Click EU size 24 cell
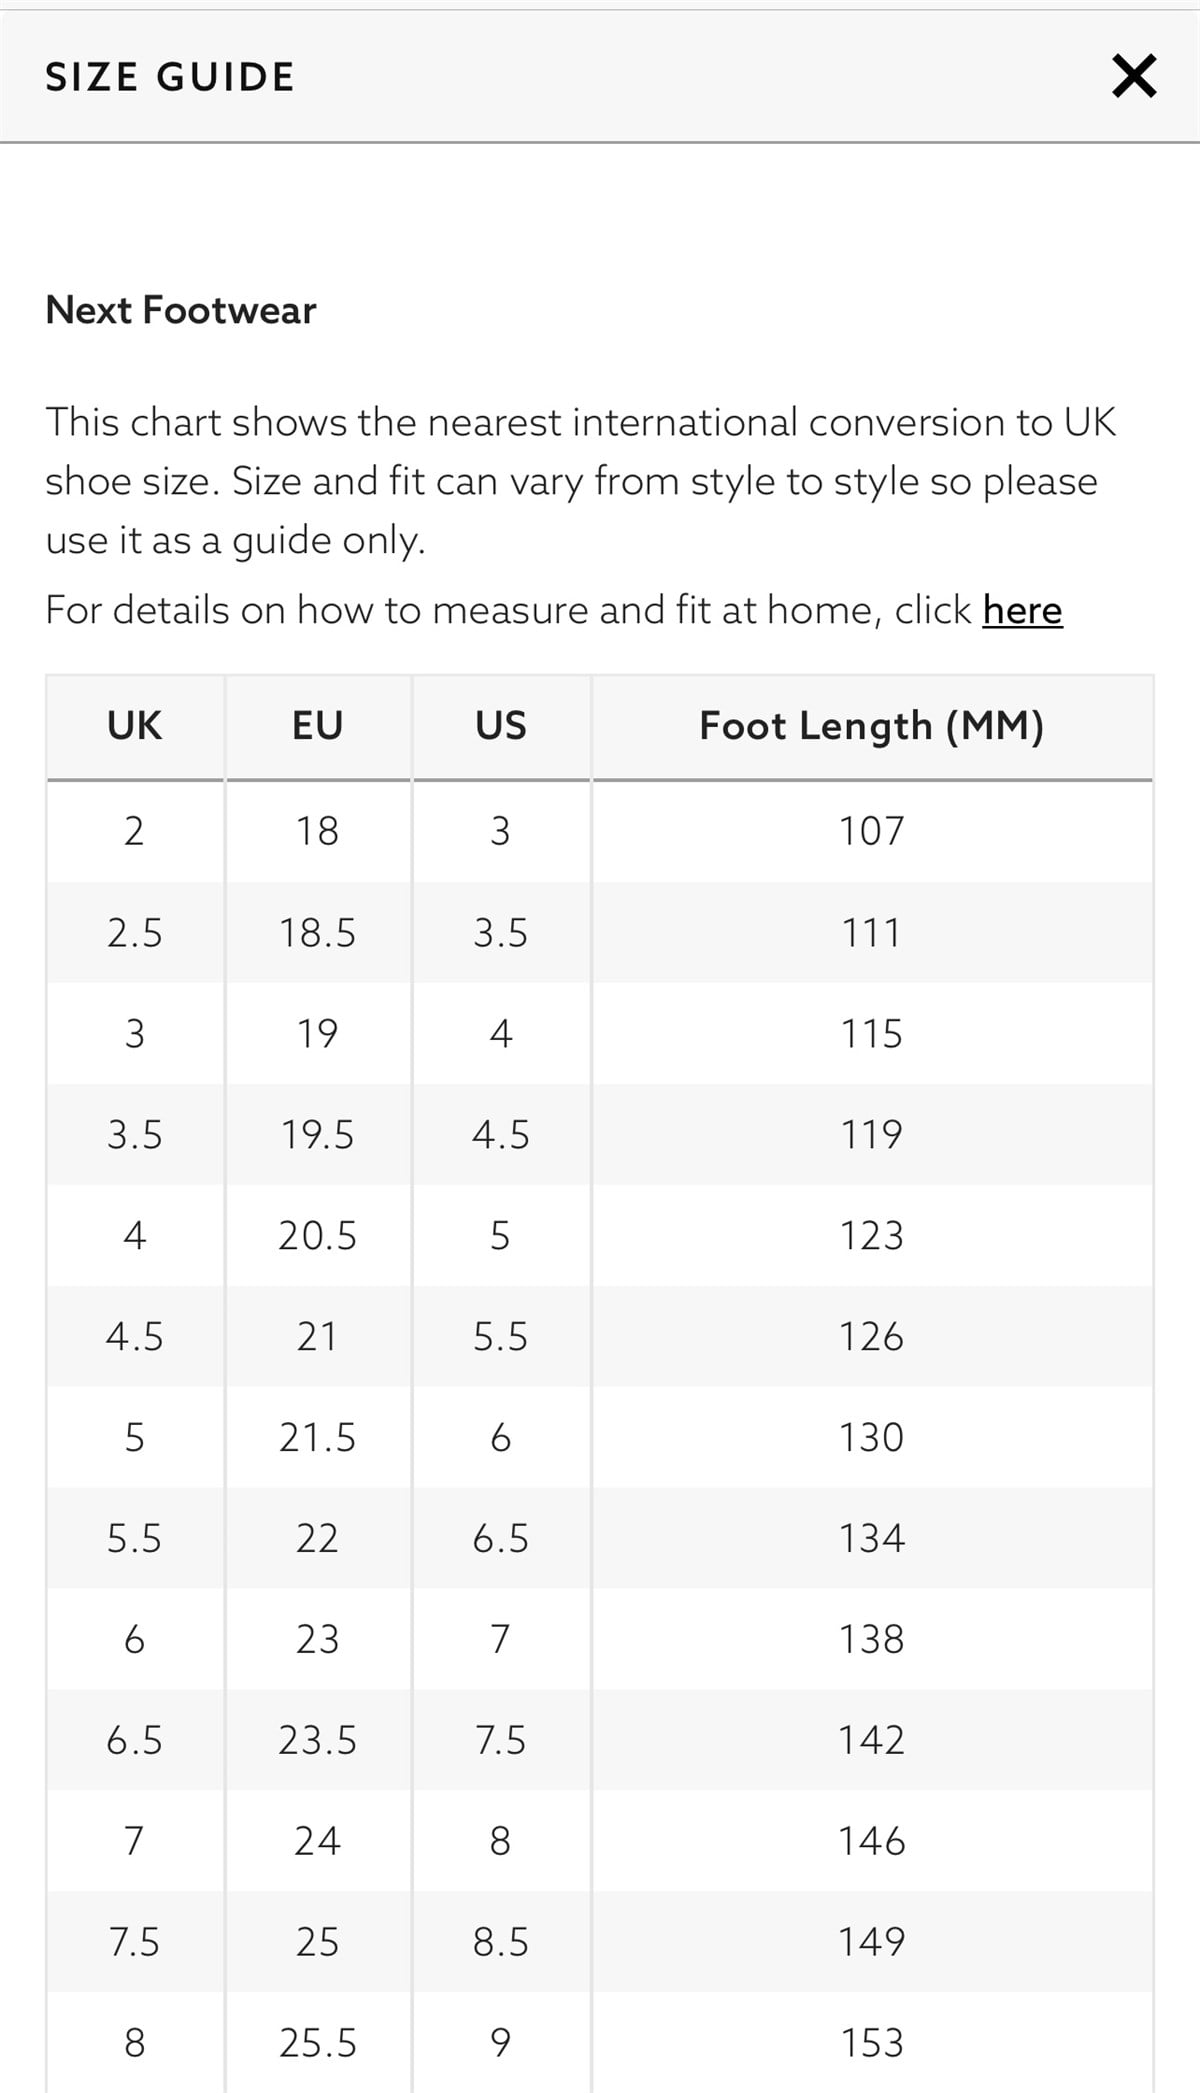1200x2093 pixels. coord(317,1841)
